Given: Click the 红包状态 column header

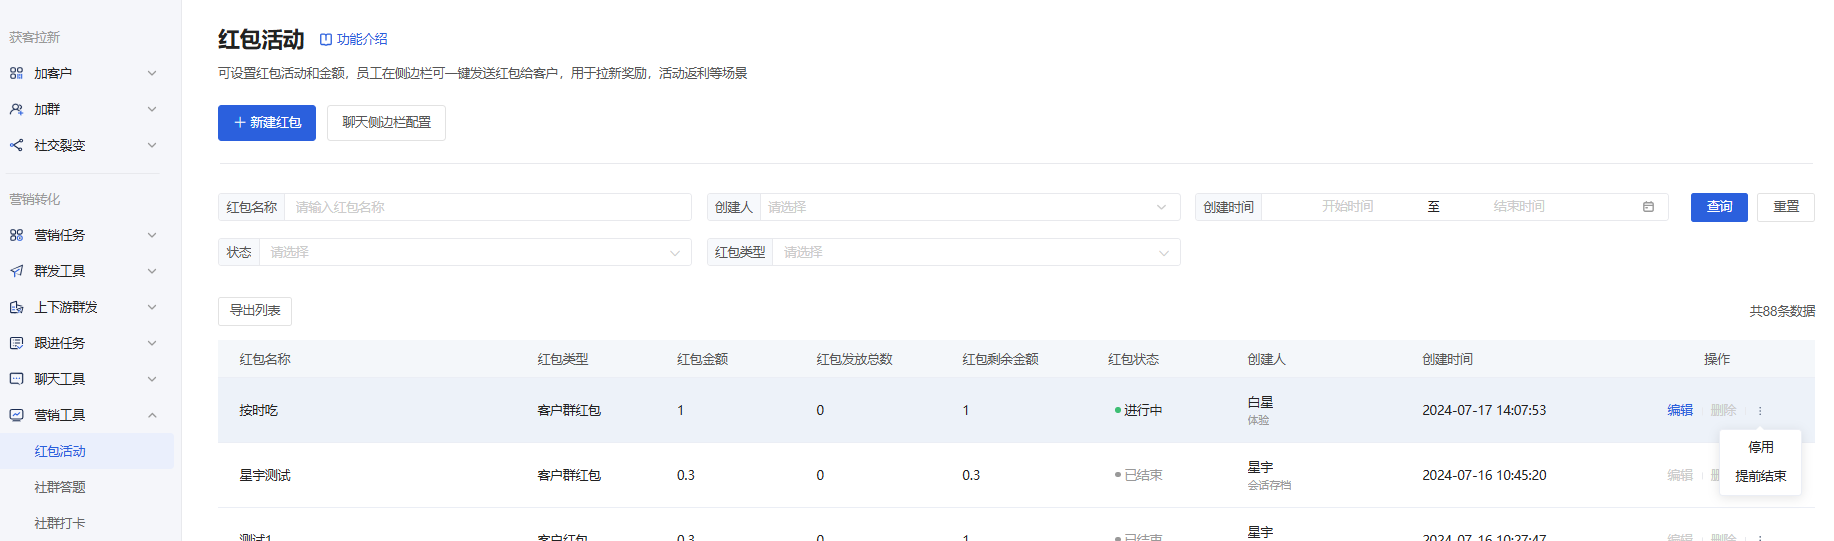Looking at the screenshot, I should 1133,359.
